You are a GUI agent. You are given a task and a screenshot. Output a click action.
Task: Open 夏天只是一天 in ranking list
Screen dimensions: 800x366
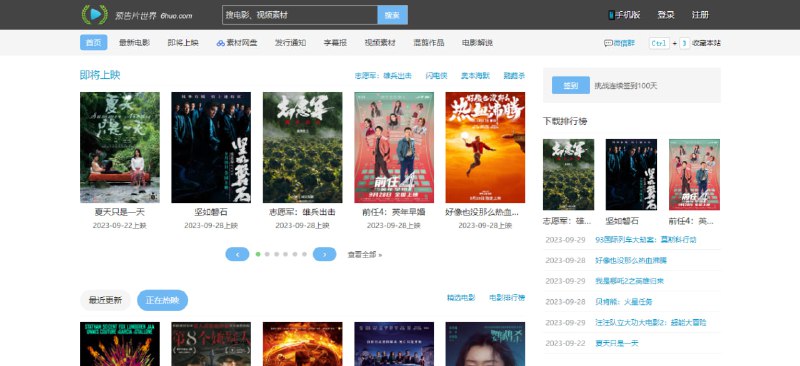click(x=617, y=343)
